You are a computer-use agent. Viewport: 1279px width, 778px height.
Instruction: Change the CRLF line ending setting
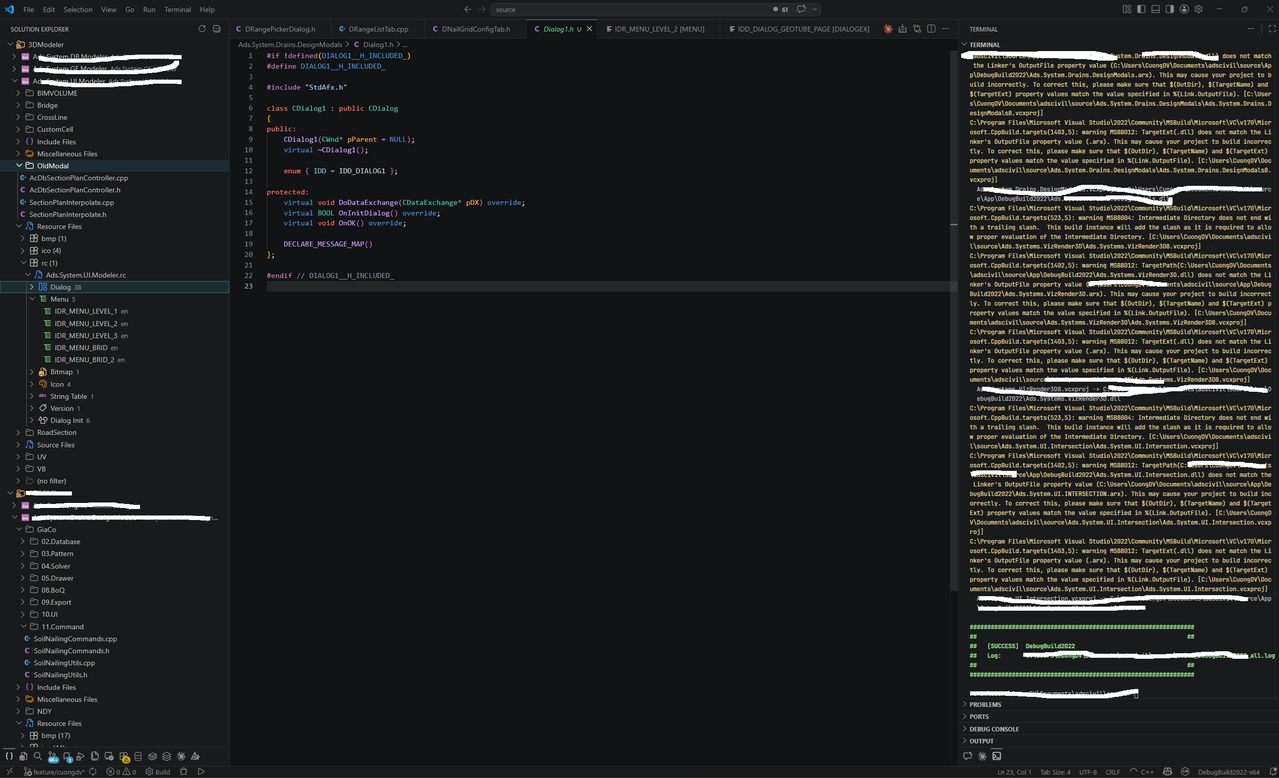[1113, 772]
